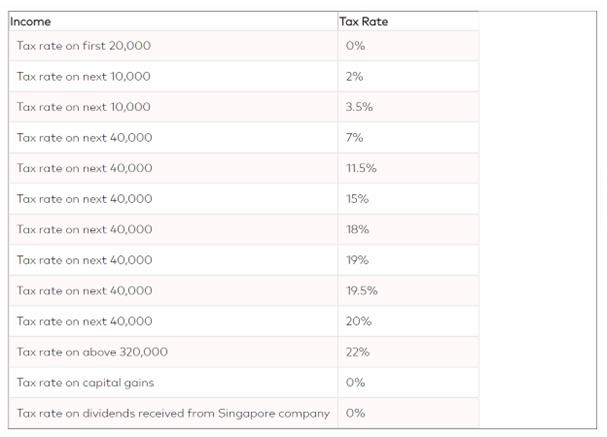Click the 3.5% tax rate cell

tap(358, 107)
